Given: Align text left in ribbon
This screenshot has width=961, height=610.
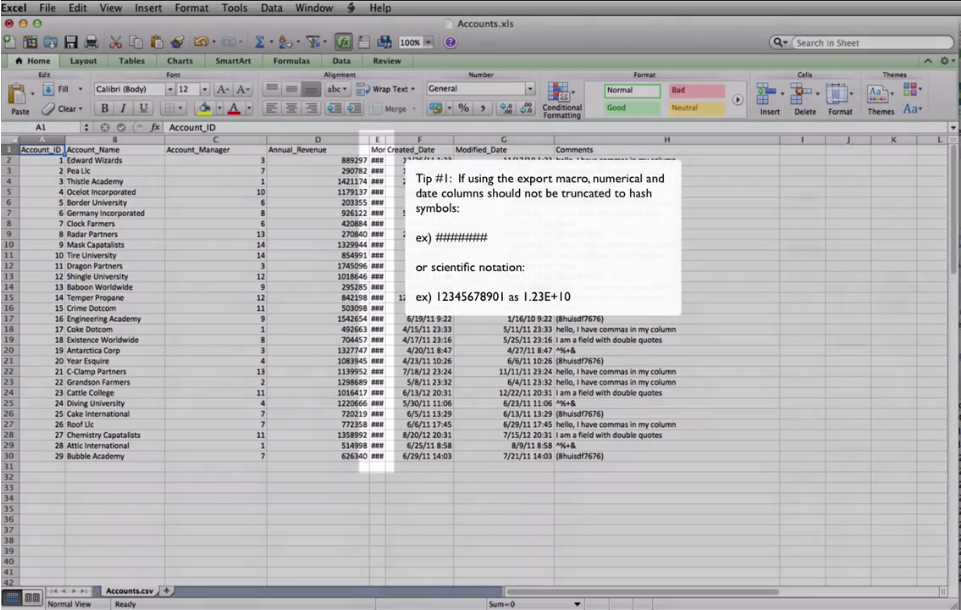Looking at the screenshot, I should point(272,109).
